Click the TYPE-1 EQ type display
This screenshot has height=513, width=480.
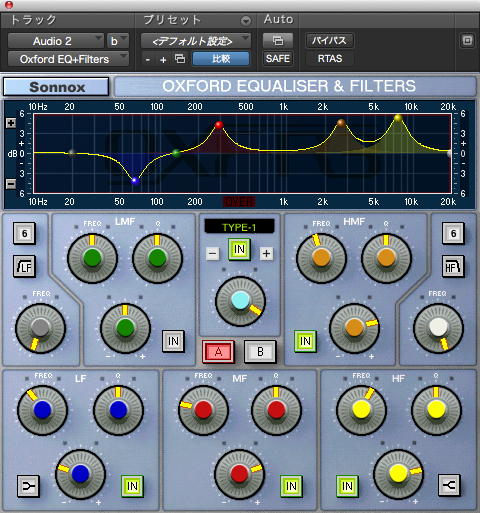coord(239,227)
